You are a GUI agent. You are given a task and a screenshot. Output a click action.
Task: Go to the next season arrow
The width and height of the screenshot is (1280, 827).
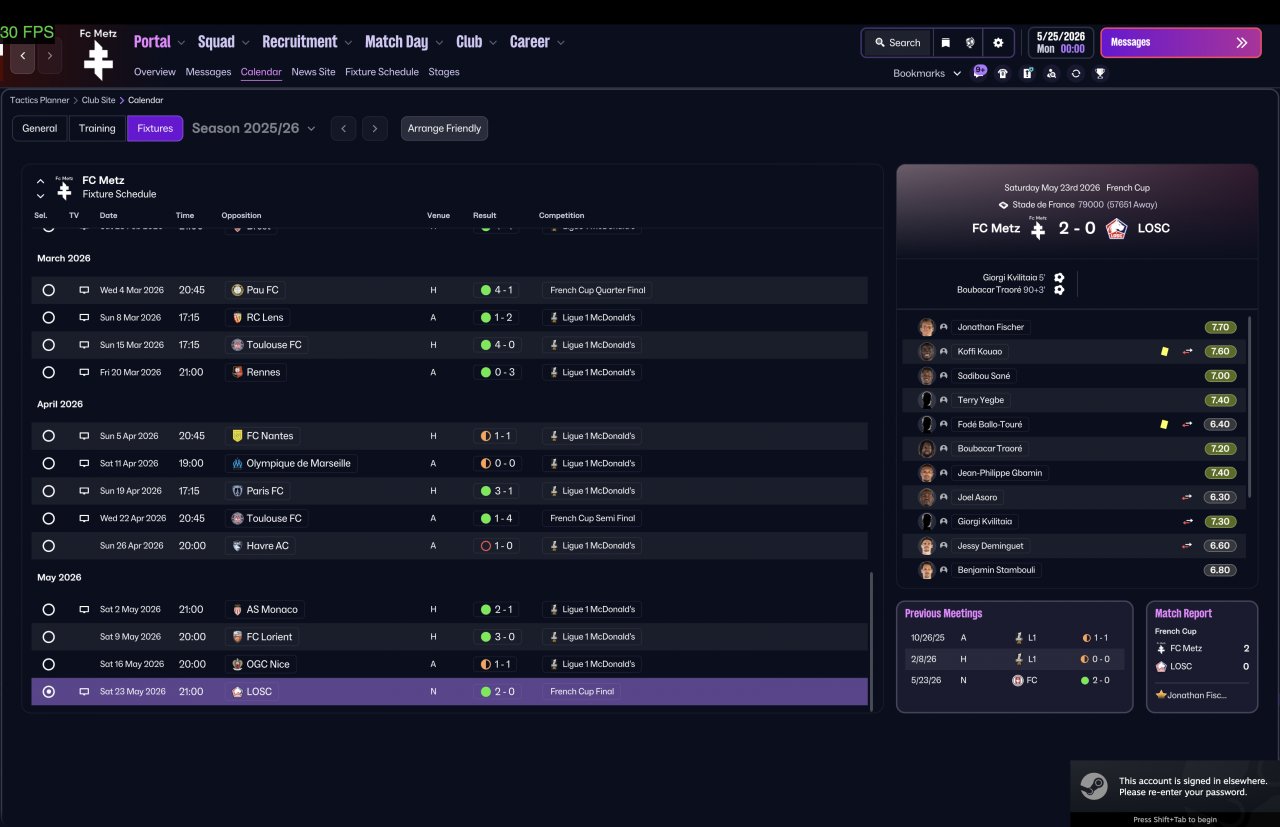pos(375,128)
